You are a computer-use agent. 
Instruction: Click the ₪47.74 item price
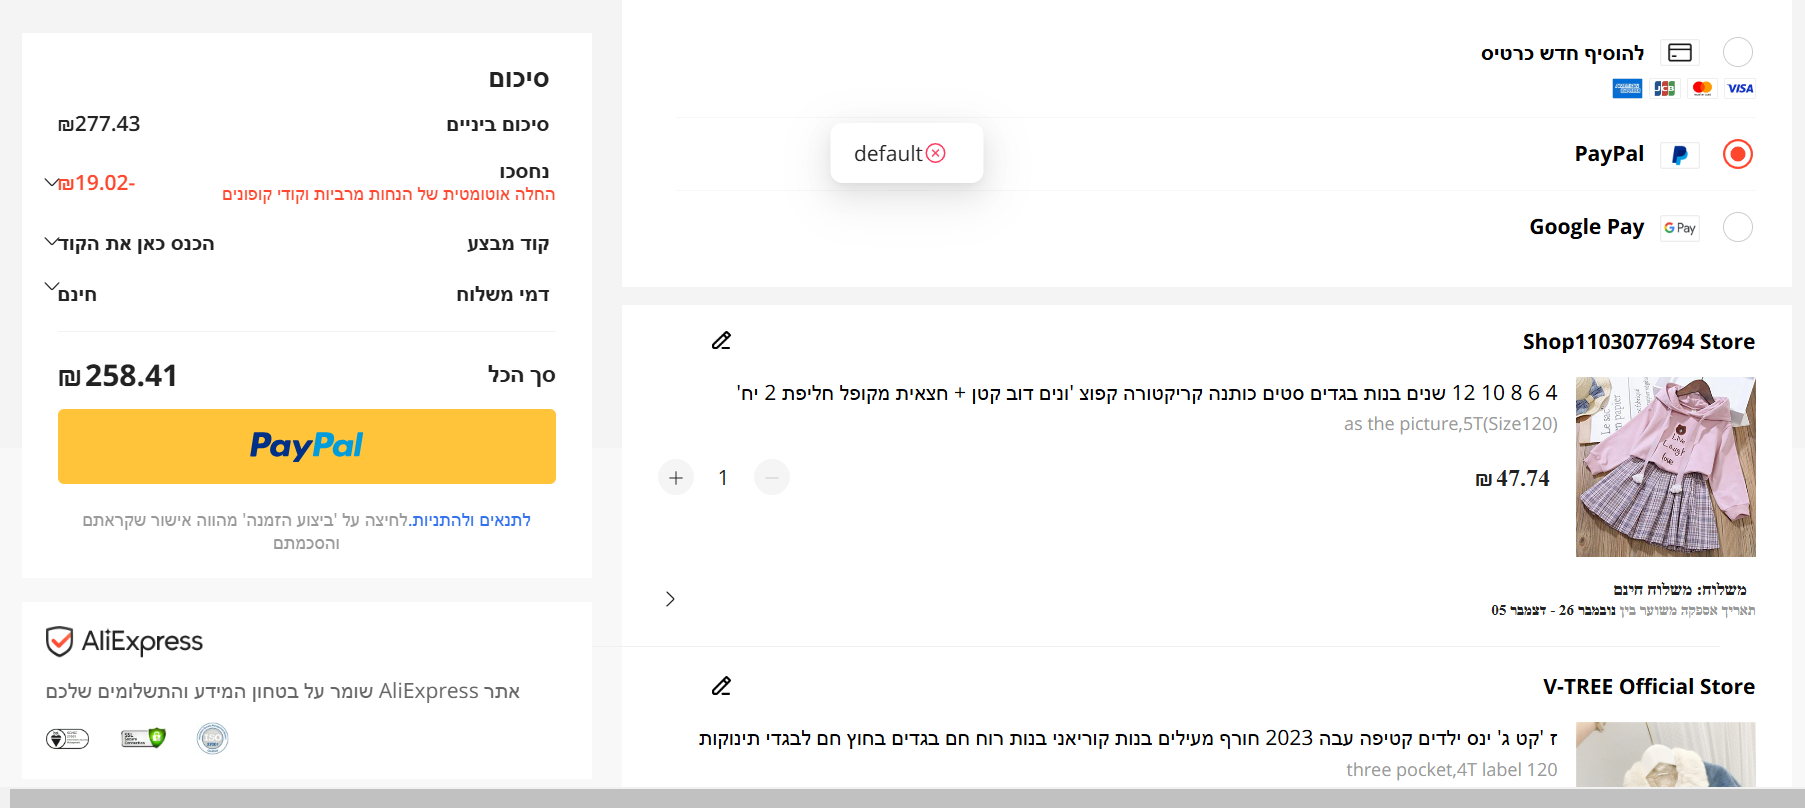point(1512,479)
